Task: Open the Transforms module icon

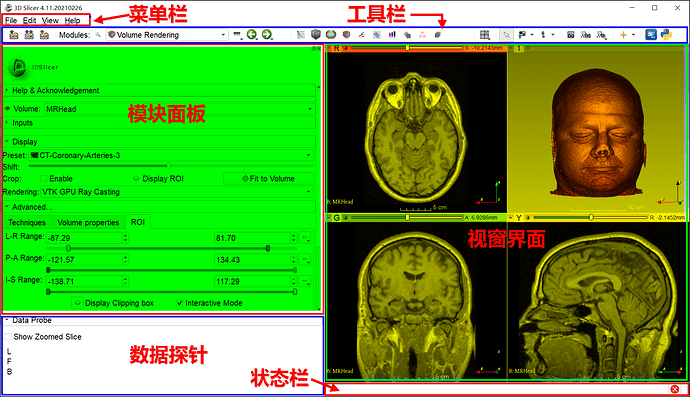Action: click(x=347, y=34)
